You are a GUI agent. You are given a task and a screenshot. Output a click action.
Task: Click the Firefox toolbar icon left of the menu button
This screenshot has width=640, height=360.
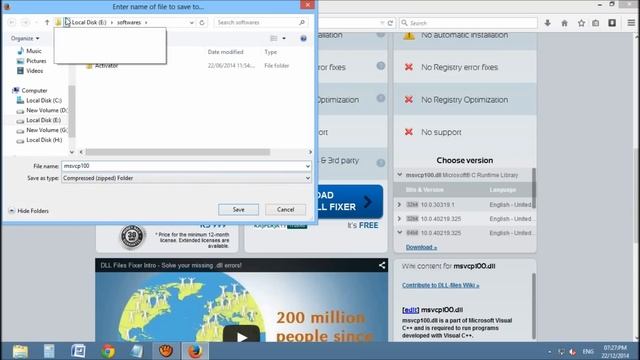tap(612, 23)
